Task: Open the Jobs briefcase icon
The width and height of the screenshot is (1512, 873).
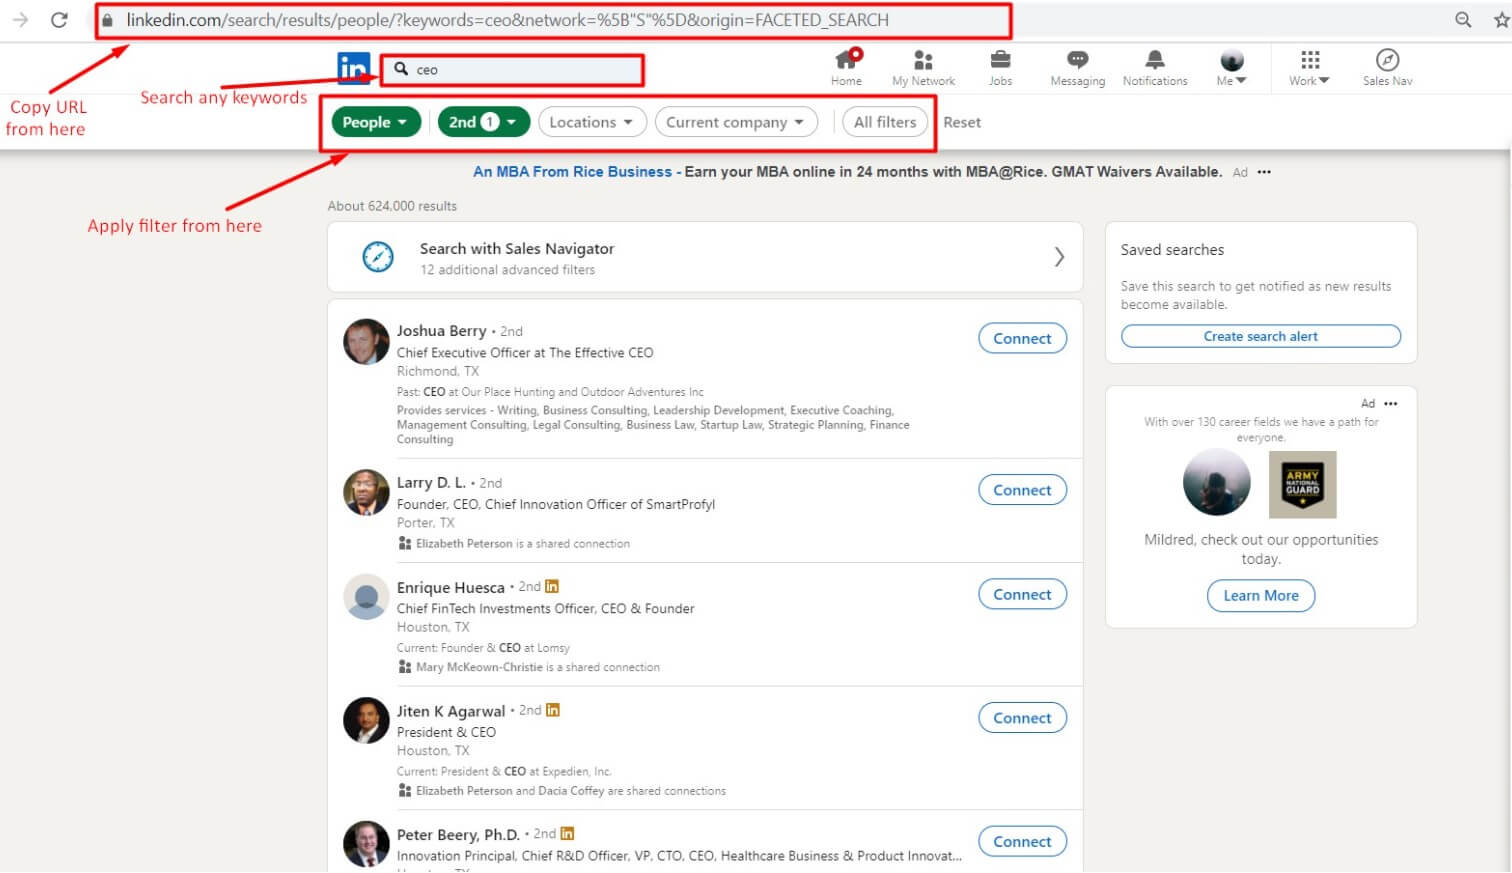Action: tap(1000, 68)
